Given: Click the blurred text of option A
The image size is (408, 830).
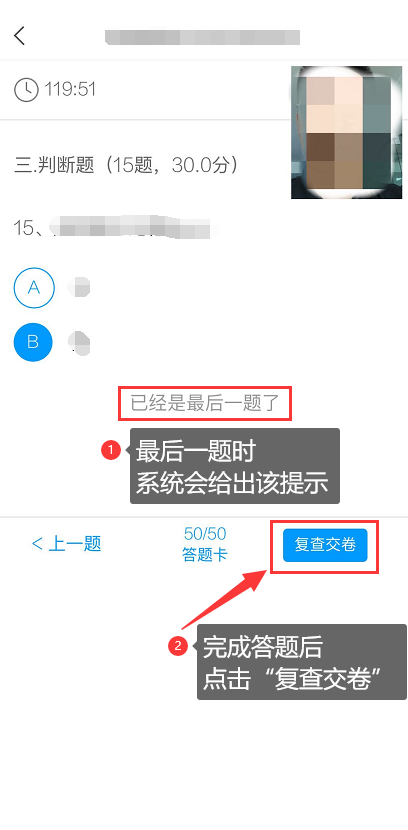Looking at the screenshot, I should click(79, 288).
